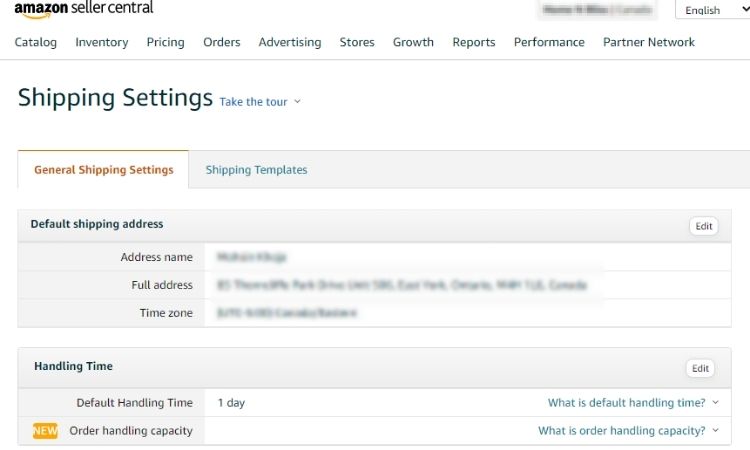Go to the Performance menu
The height and width of the screenshot is (450, 750).
click(549, 42)
